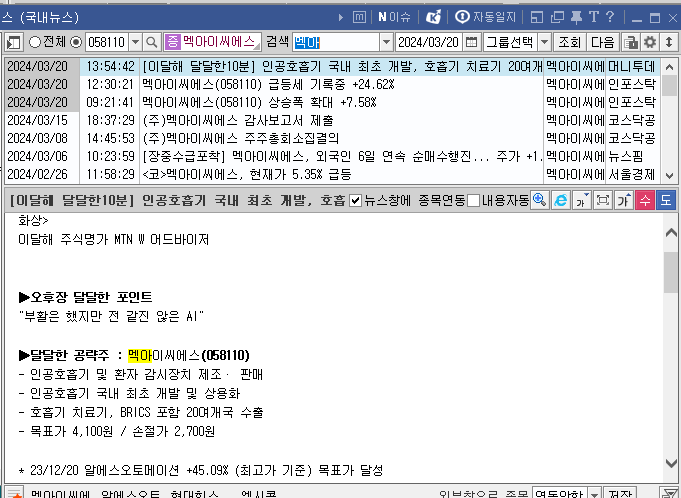Select the 장중수급포착 외국인 6일 연속 news row

pyautogui.click(x=332, y=156)
